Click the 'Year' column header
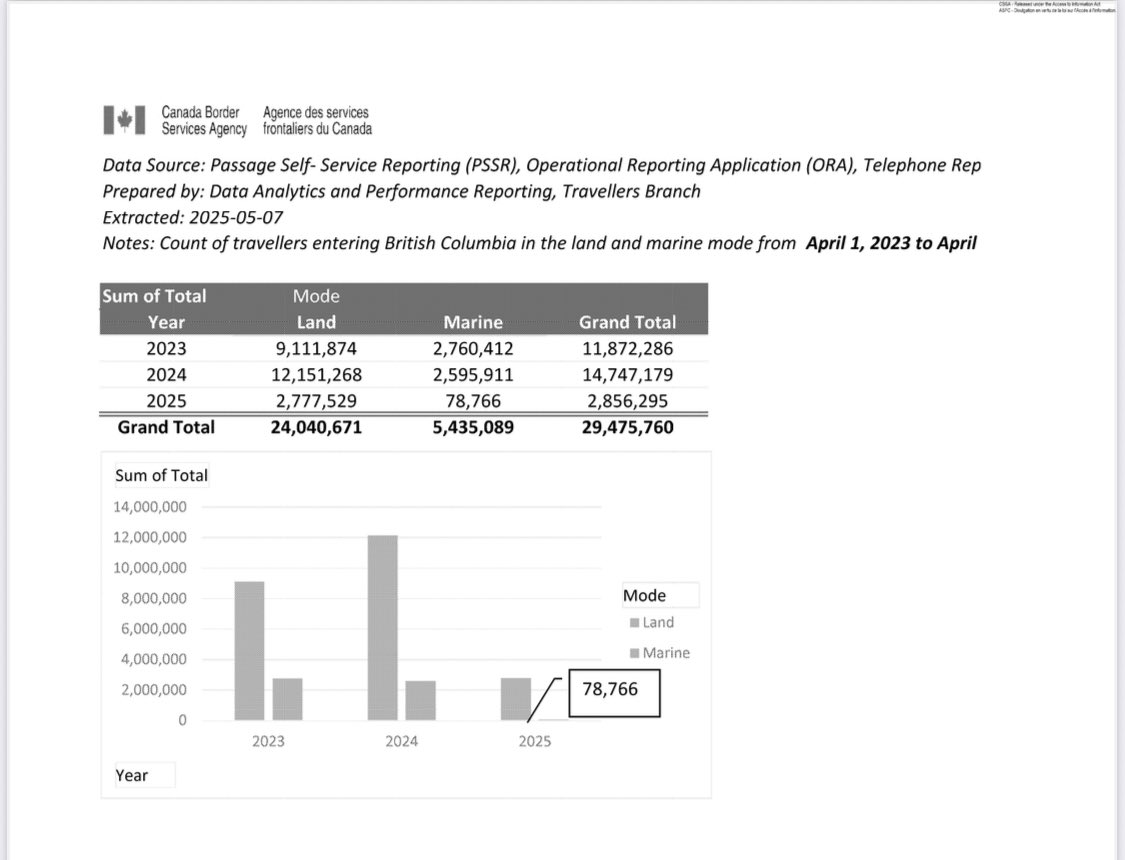Screen dimensions: 1125x860 [166, 323]
